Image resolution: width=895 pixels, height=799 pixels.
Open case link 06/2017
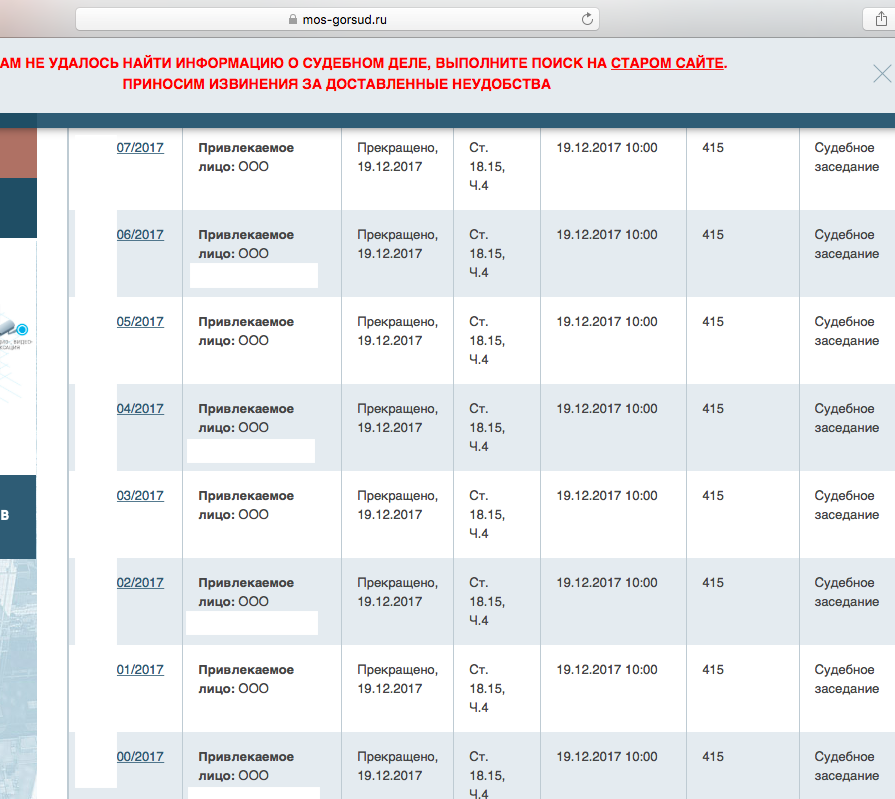pos(140,235)
